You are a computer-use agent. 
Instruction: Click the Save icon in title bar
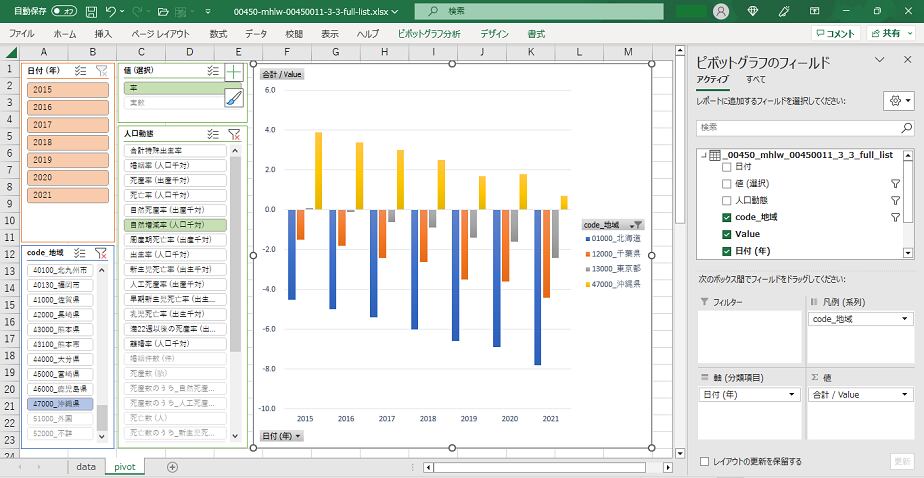coord(91,11)
